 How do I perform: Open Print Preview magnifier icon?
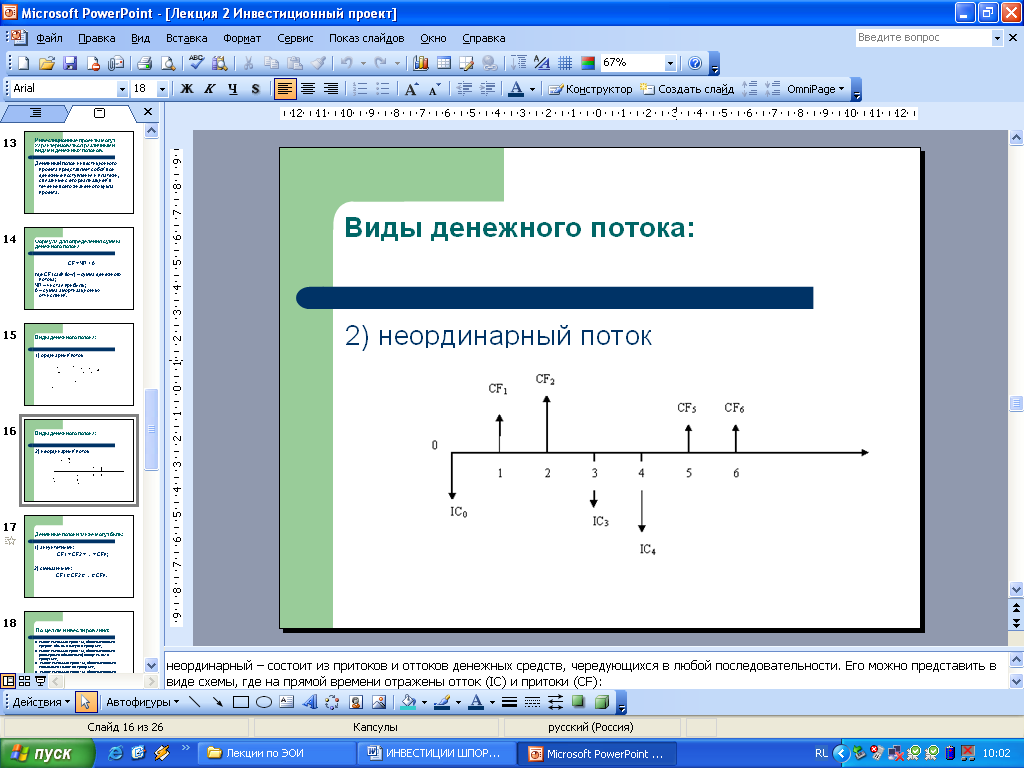pos(168,63)
